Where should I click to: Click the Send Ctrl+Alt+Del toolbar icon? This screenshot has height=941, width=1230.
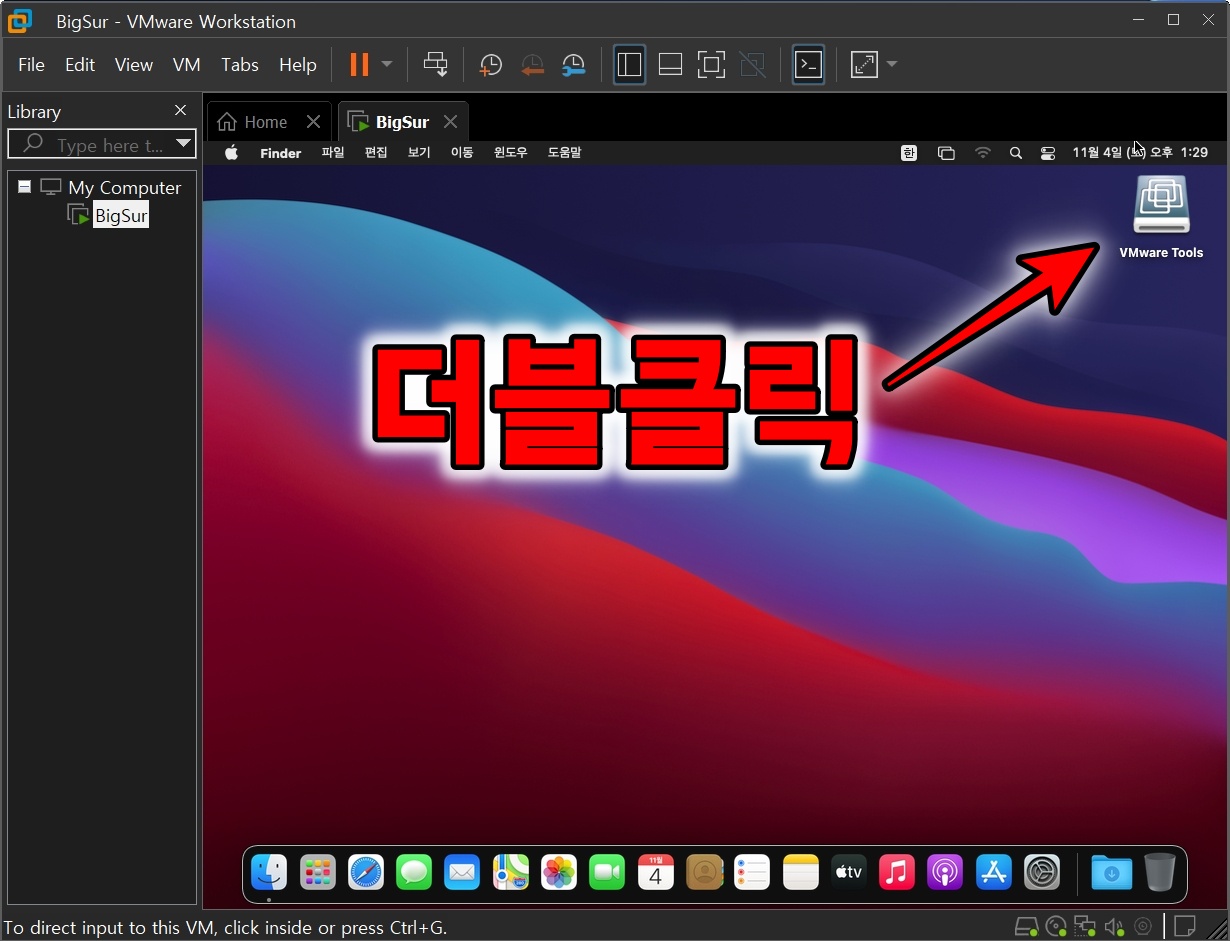tap(436, 65)
